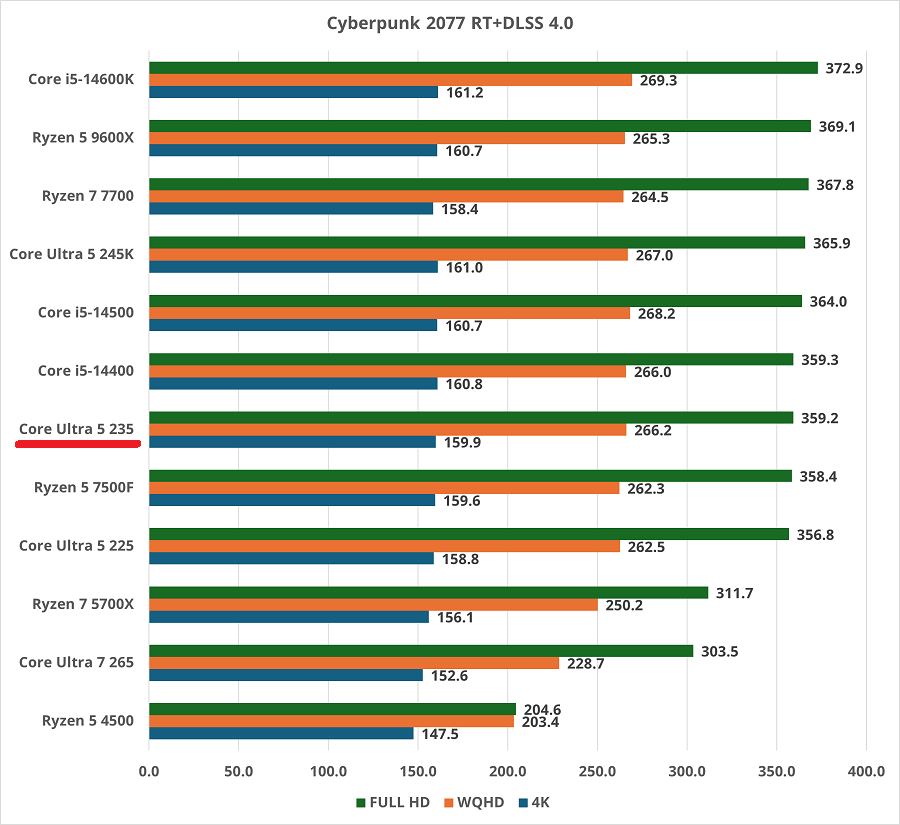Viewport: 900px width, 825px height.
Task: Click the 158.4 value label
Action: [x=460, y=210]
